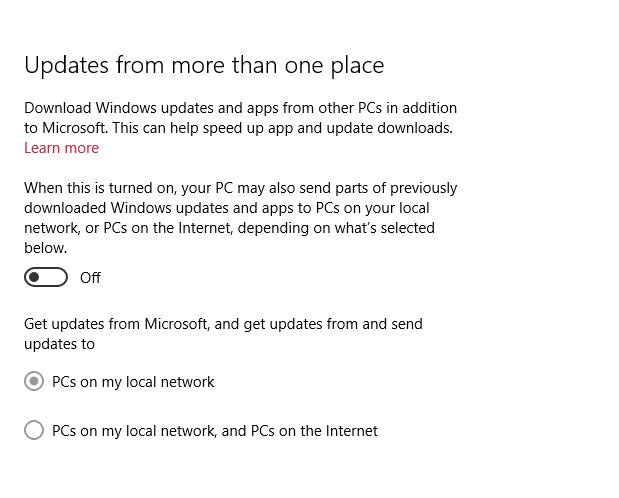Click the empty circle of the unselected radio option
The width and height of the screenshot is (619, 498).
tap(34, 431)
